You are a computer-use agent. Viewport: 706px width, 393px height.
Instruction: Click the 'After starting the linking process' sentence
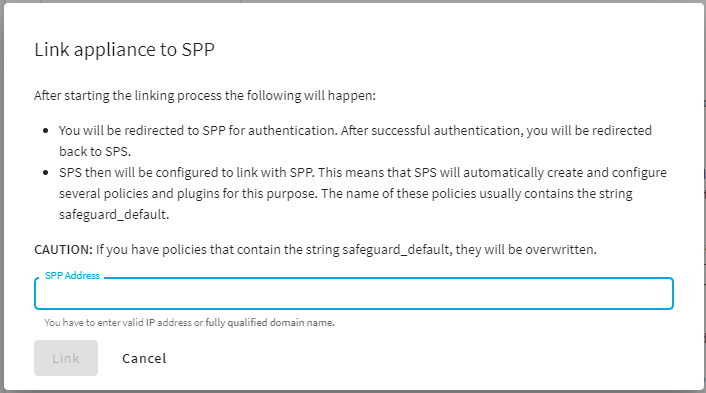point(205,95)
